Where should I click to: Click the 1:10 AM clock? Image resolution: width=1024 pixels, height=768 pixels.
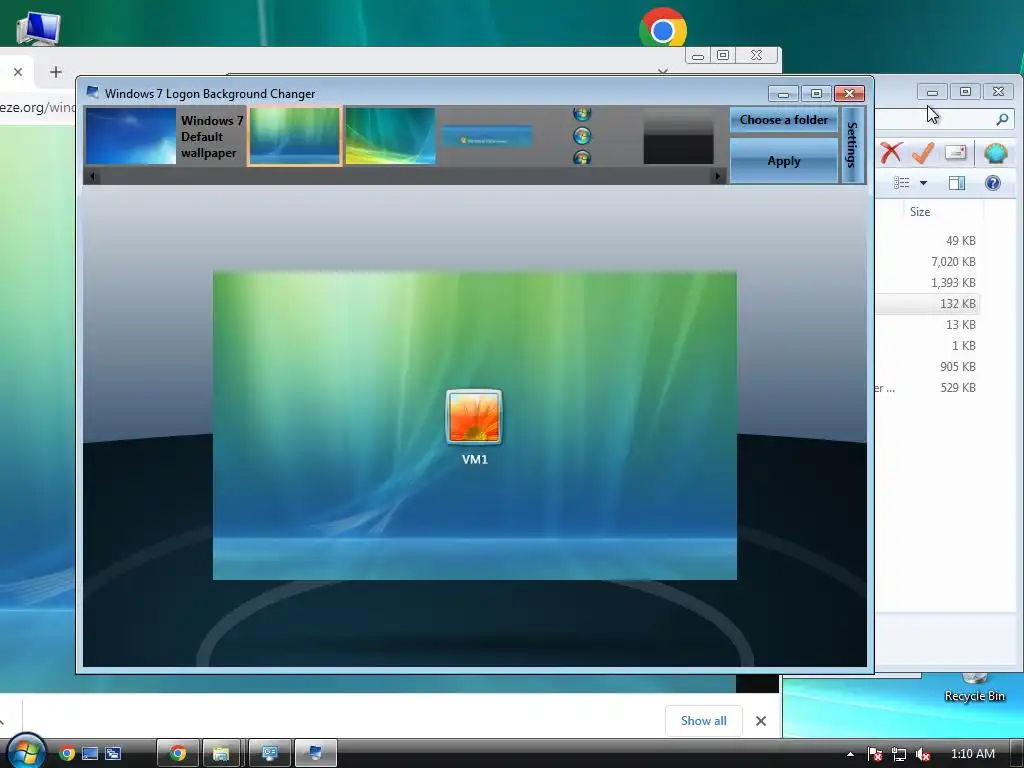tap(972, 754)
